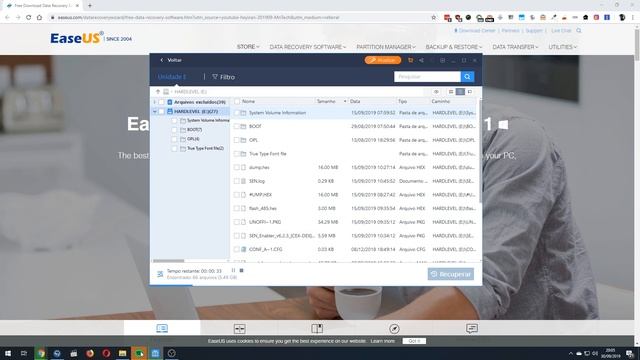The image size is (640, 360).
Task: Switch to details view icon
Action: (460, 92)
